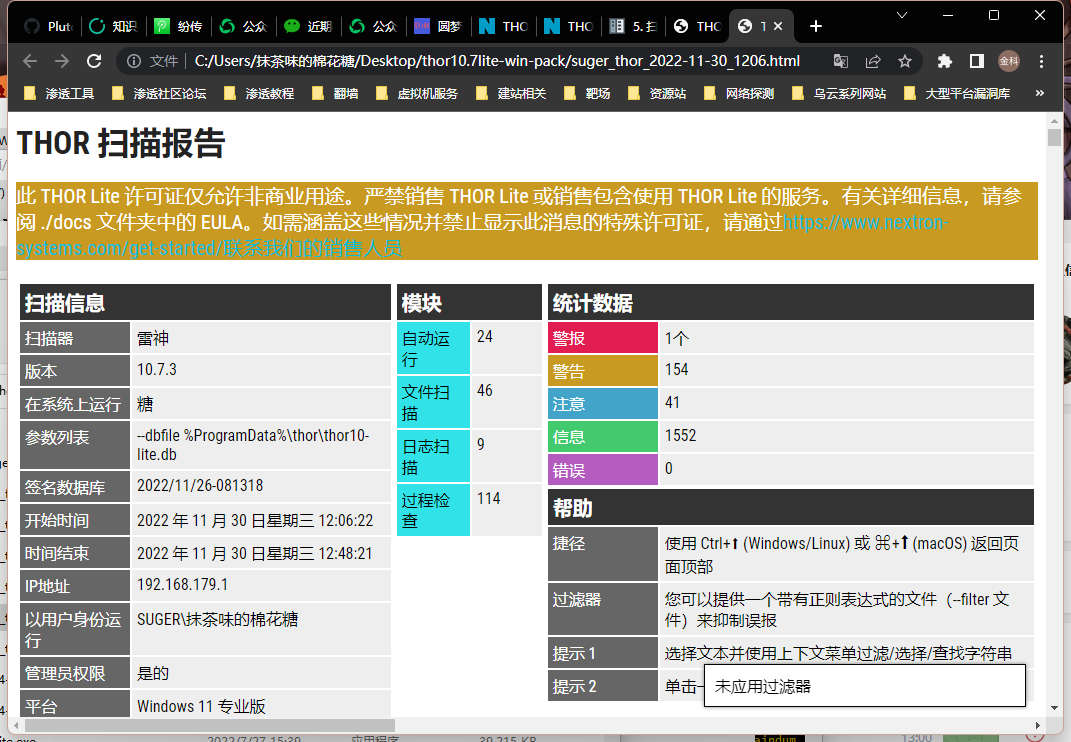Bookmark this page with the star
The image size is (1071, 742).
pyautogui.click(x=905, y=61)
